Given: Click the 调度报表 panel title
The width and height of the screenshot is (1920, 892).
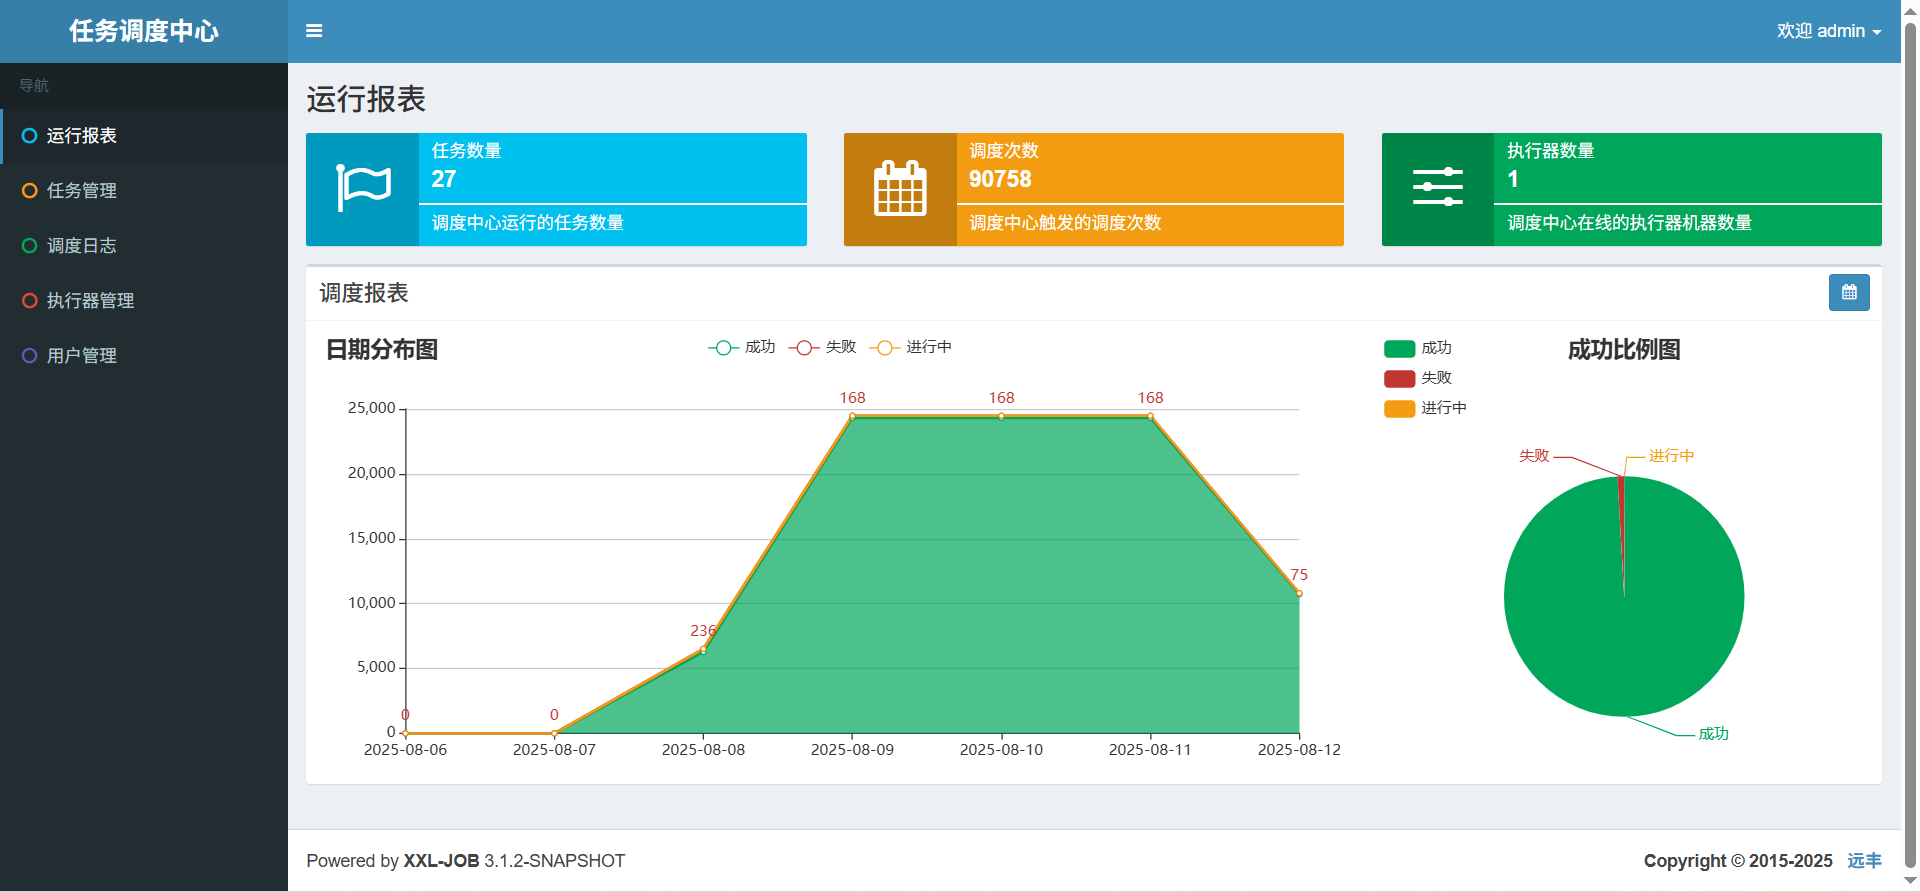Looking at the screenshot, I should [x=364, y=293].
